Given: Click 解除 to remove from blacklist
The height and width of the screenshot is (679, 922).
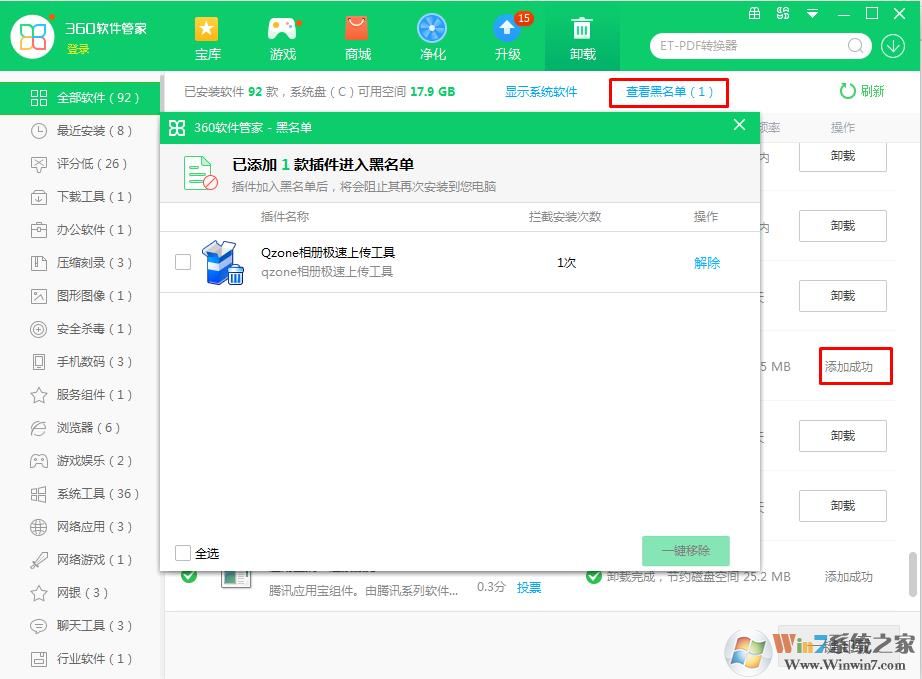Looking at the screenshot, I should [707, 263].
